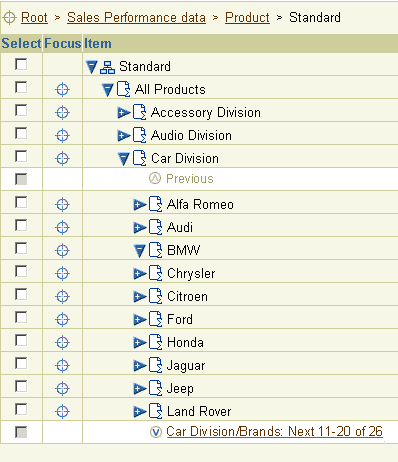Click the focus icon beside Jaguar
This screenshot has height=462, width=398.
(62, 365)
